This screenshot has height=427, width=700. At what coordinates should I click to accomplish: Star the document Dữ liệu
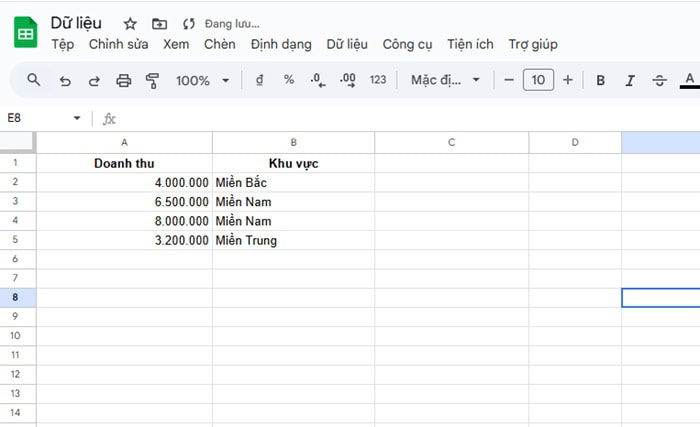pyautogui.click(x=130, y=23)
